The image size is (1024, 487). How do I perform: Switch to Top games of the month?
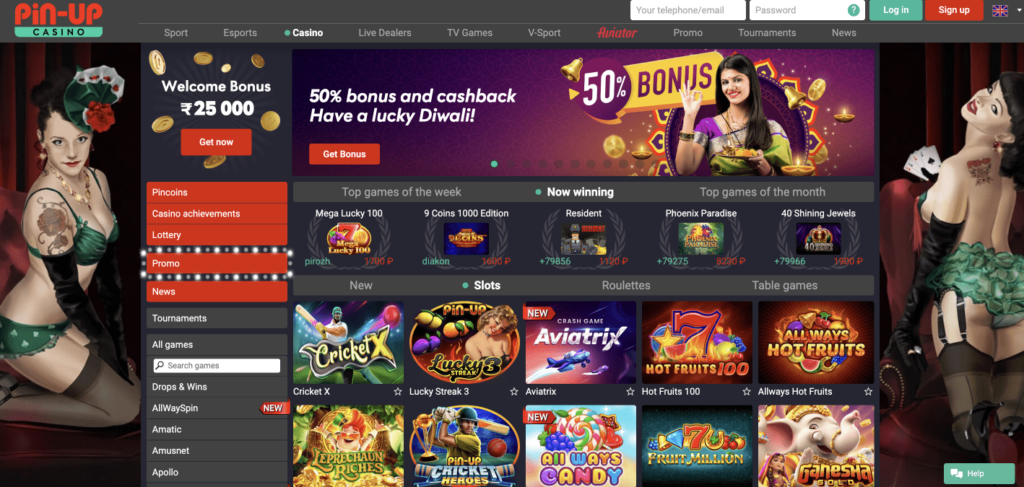click(762, 192)
